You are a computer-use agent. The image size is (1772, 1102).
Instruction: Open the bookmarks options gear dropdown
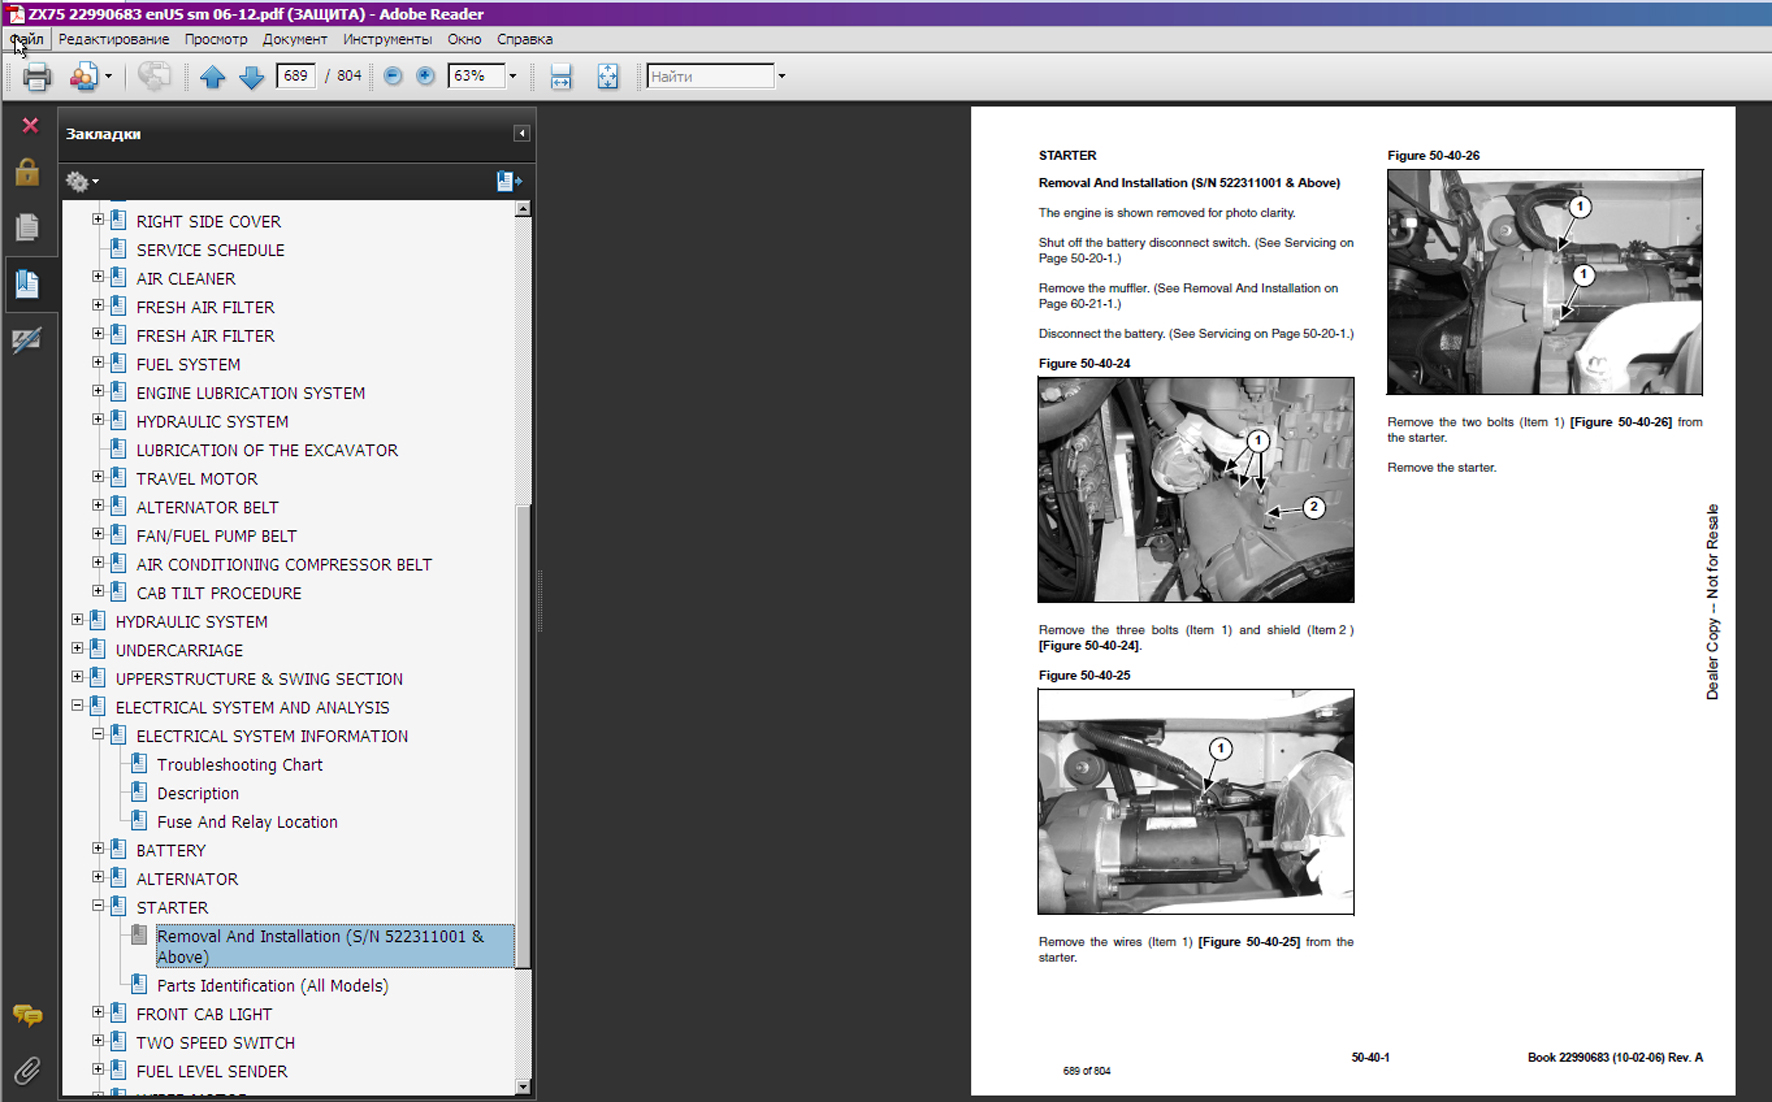tap(82, 181)
